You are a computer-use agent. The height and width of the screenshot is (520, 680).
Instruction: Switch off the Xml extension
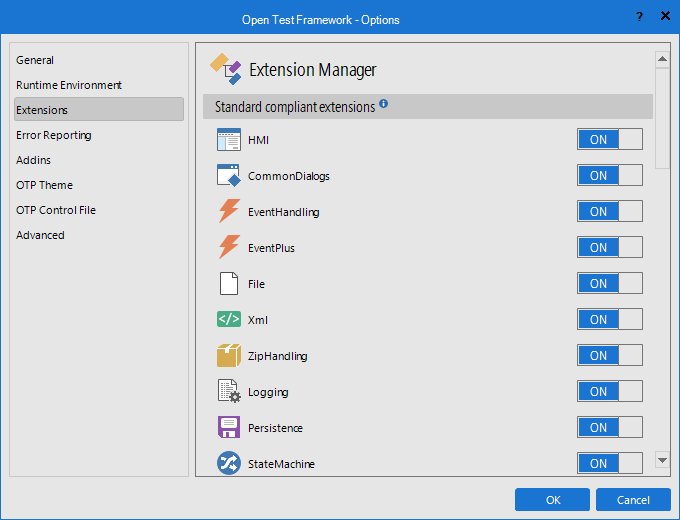(x=610, y=319)
